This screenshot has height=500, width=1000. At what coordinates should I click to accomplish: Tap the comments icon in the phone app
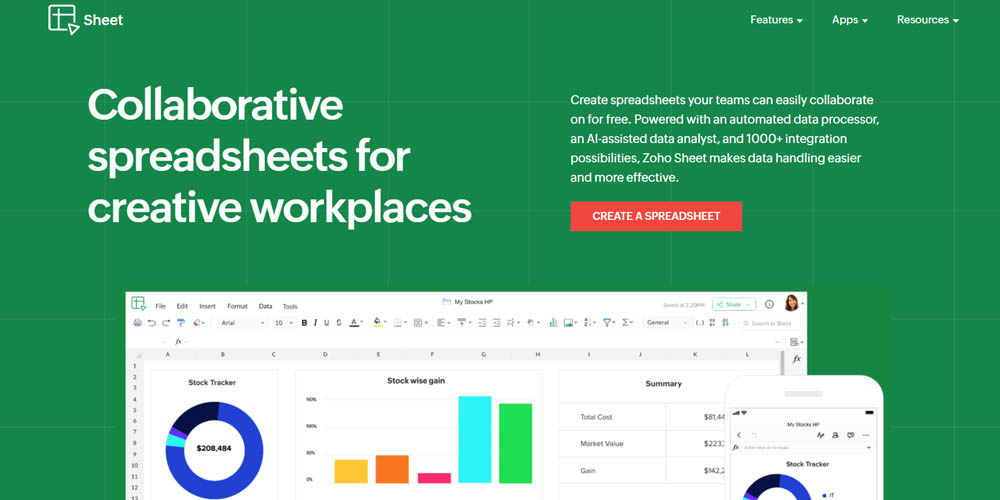click(851, 435)
